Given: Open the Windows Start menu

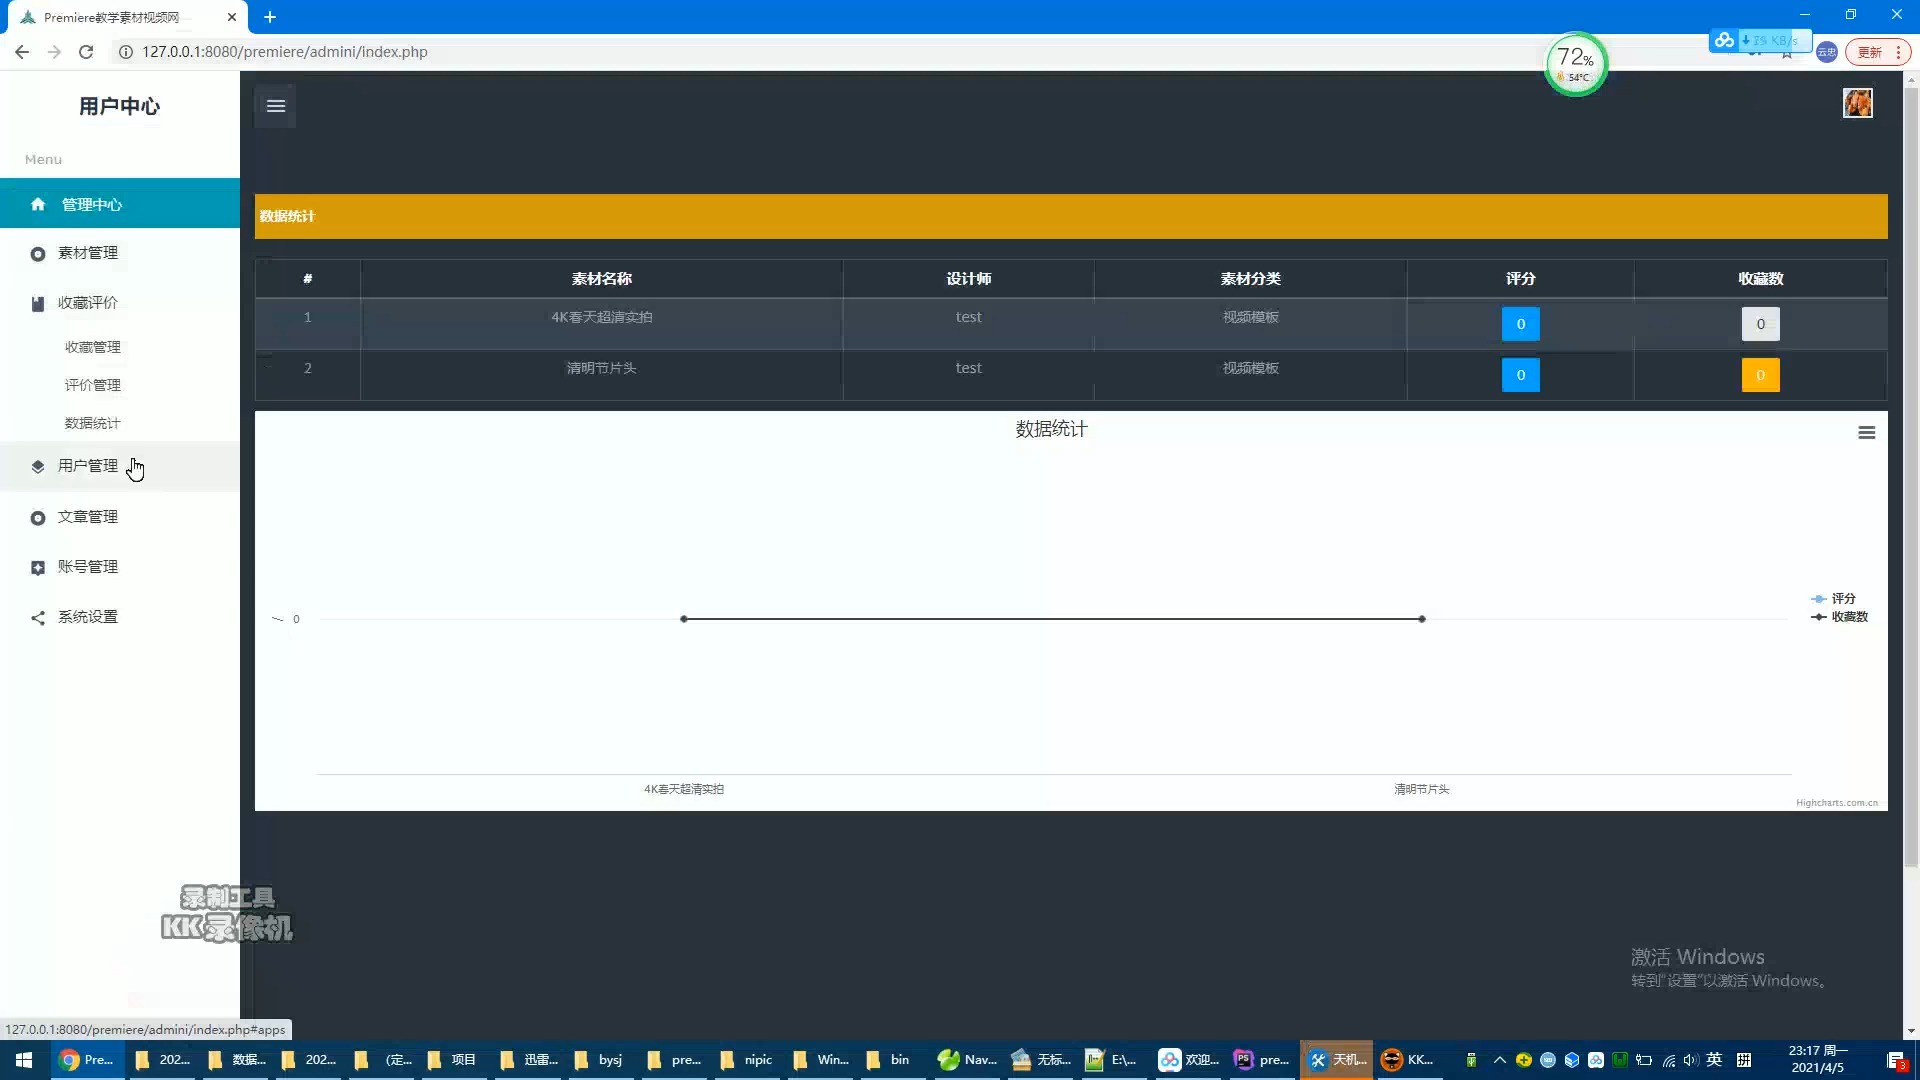Looking at the screenshot, I should coord(24,1060).
